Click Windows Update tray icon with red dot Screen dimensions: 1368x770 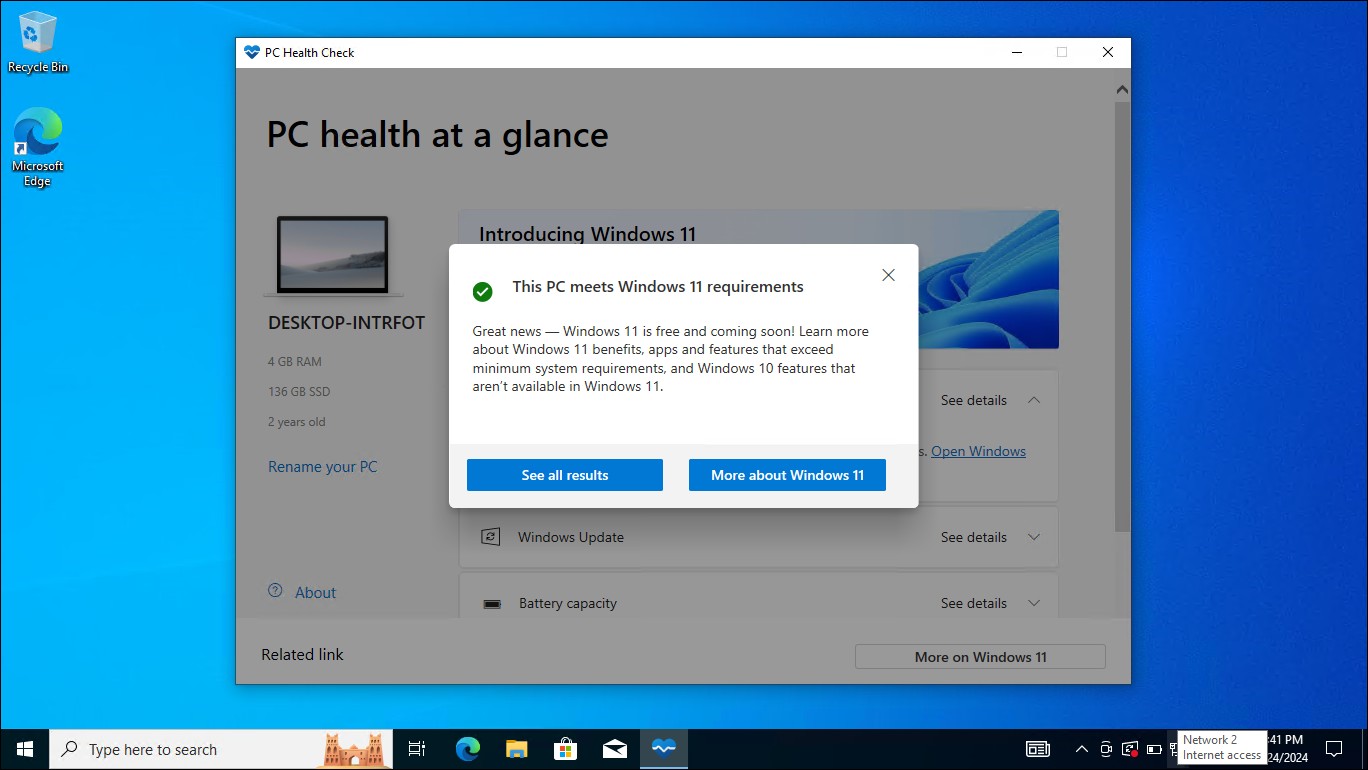tap(1130, 749)
